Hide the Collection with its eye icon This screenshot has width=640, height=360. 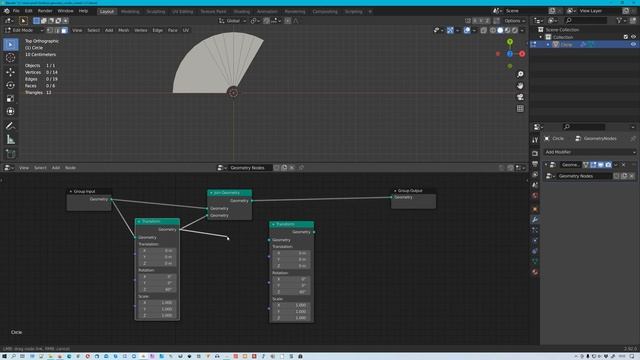click(x=633, y=37)
